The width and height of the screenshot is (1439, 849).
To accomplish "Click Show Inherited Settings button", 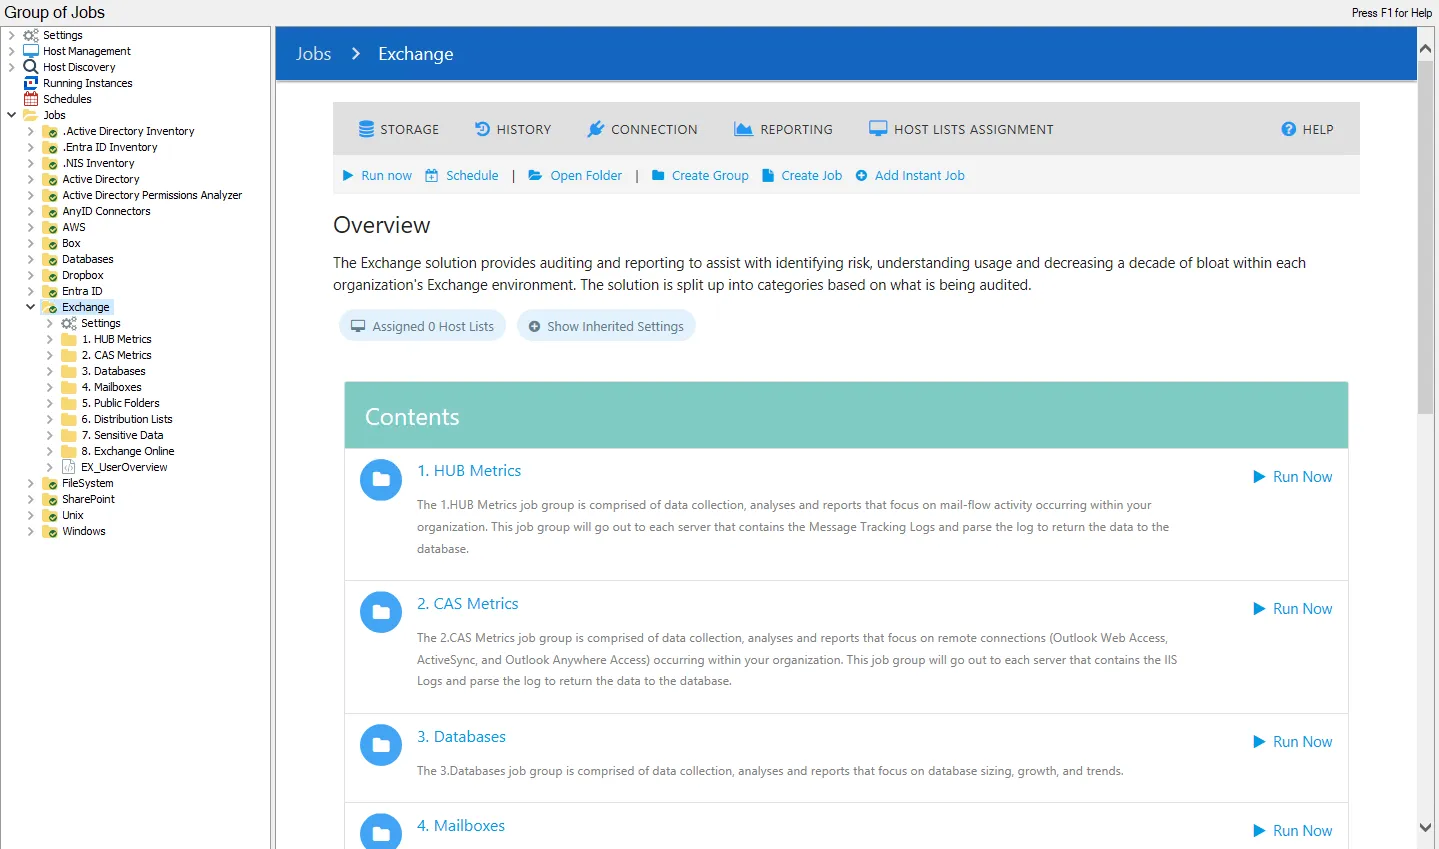I will pyautogui.click(x=606, y=326).
